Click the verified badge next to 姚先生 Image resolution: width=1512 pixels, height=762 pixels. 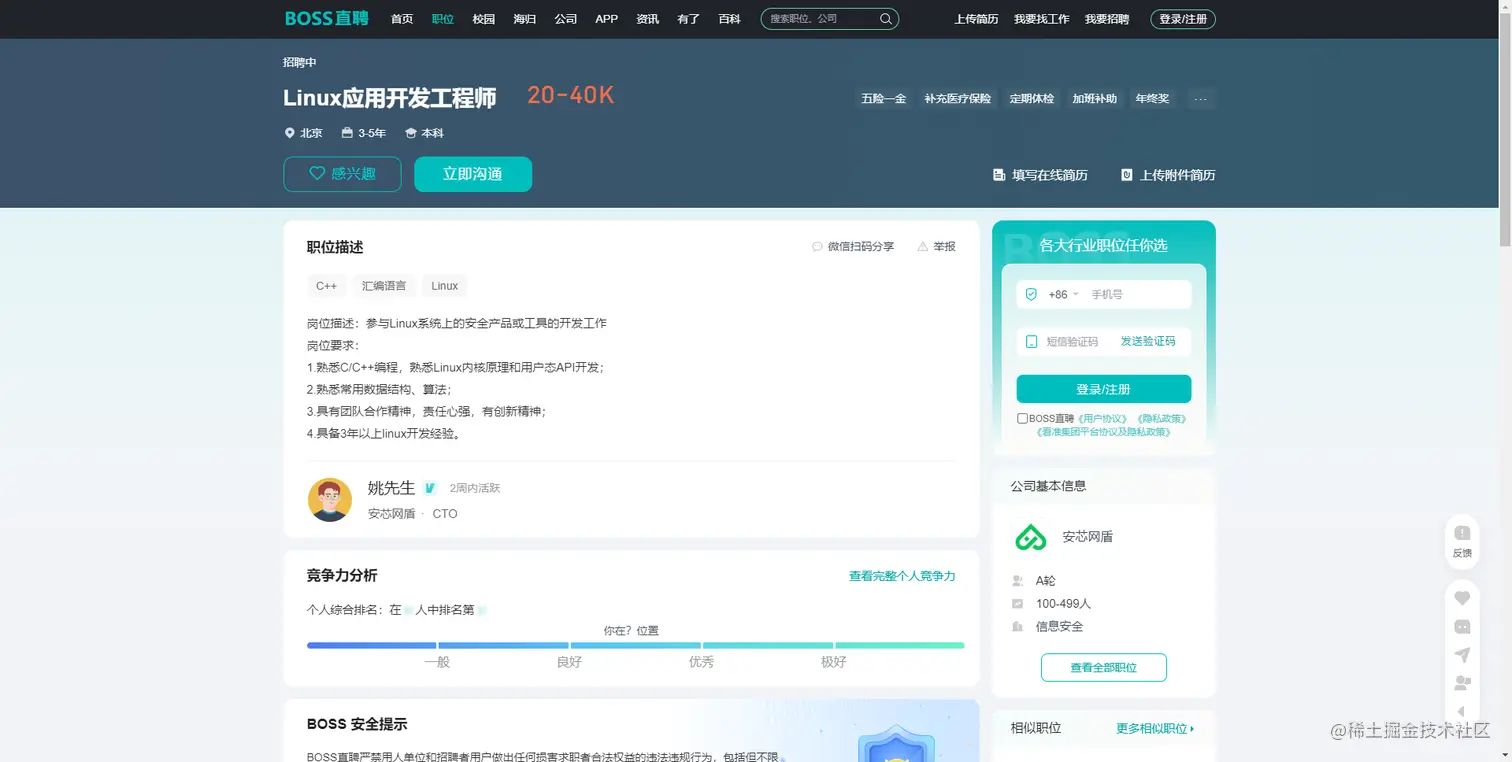coord(430,488)
